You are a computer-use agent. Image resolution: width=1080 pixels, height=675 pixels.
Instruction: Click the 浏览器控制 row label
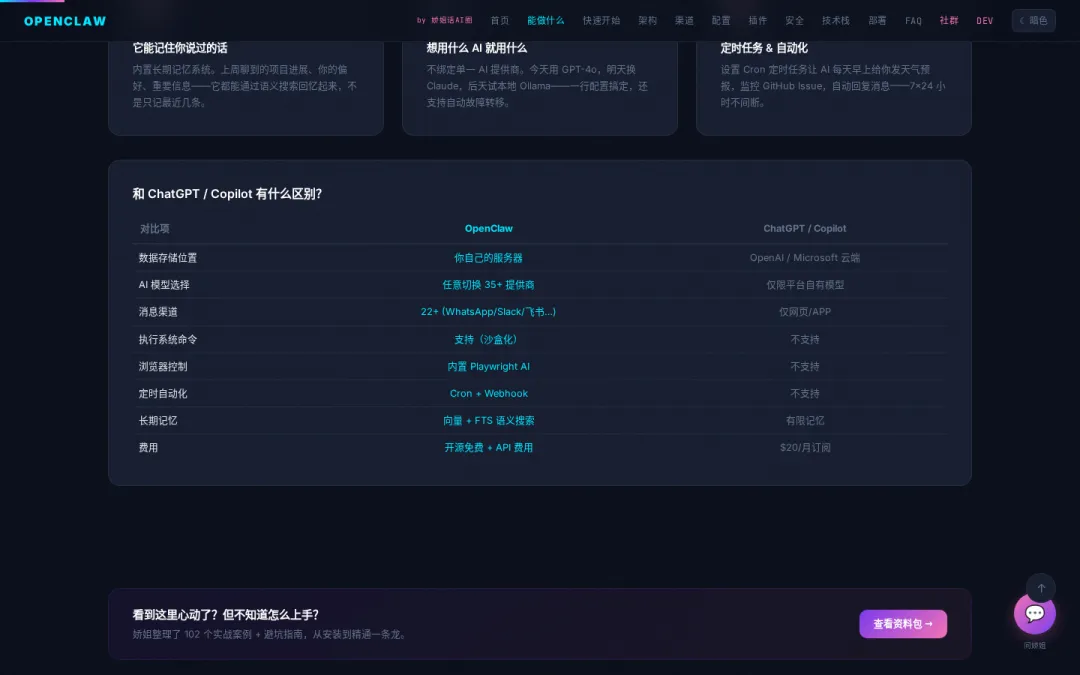coord(163,366)
